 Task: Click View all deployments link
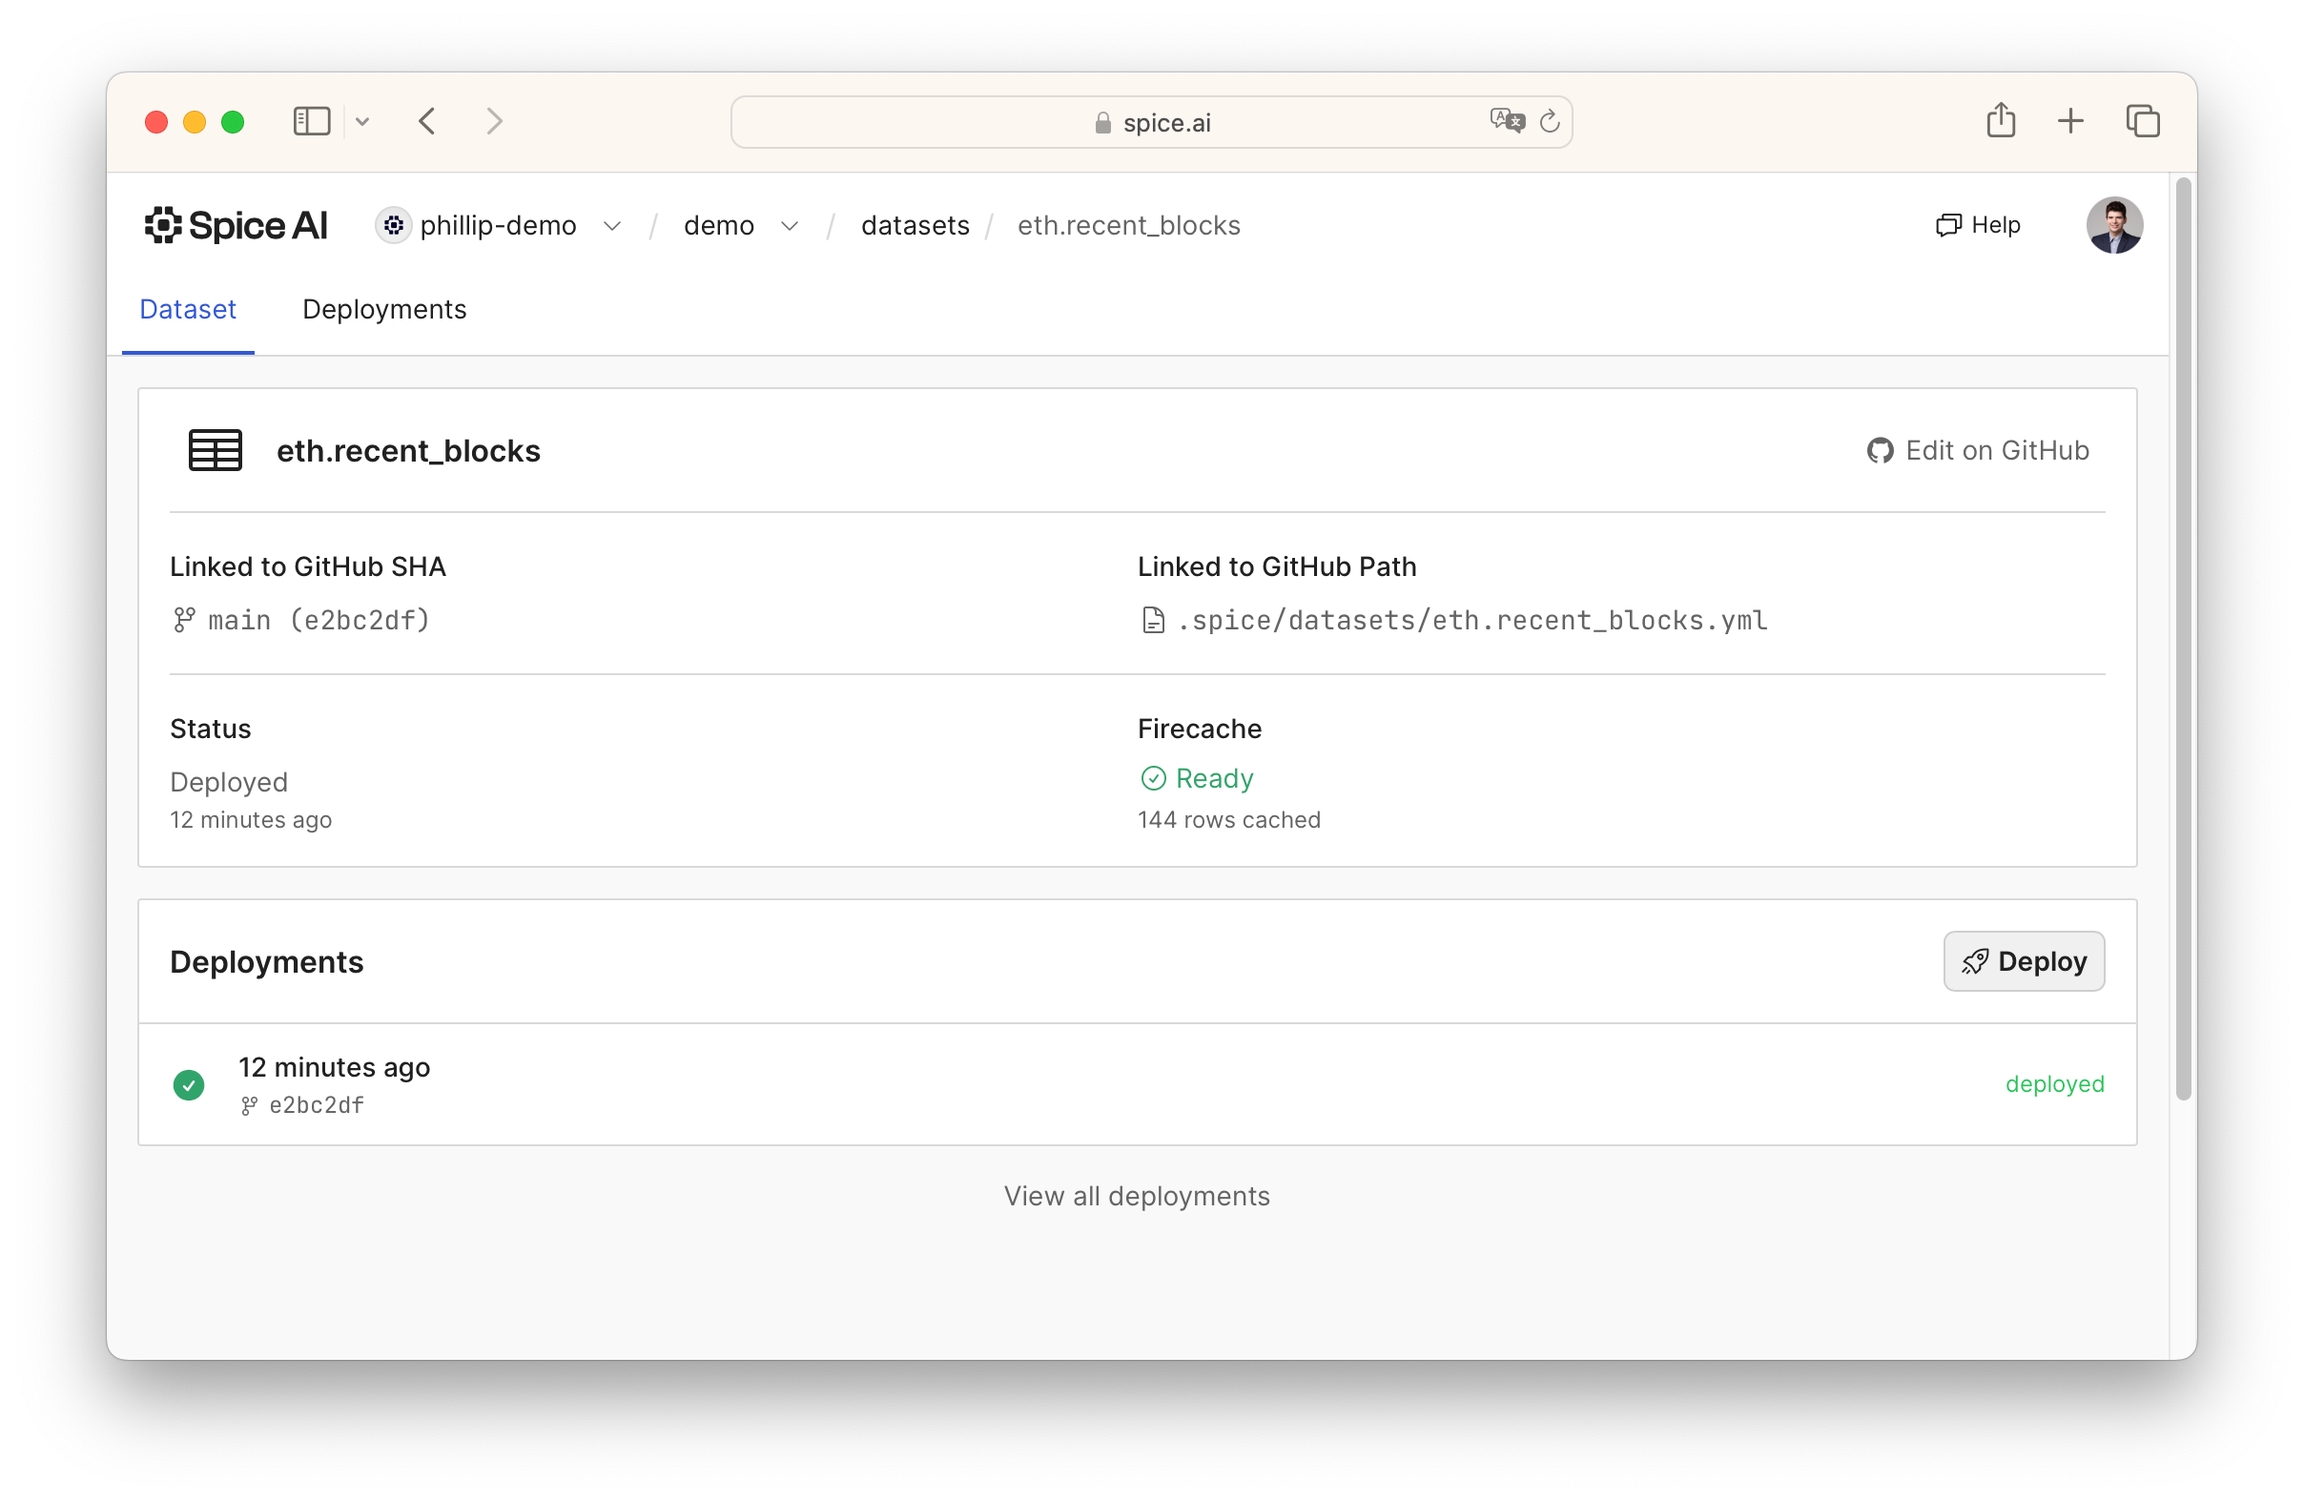tap(1136, 1195)
